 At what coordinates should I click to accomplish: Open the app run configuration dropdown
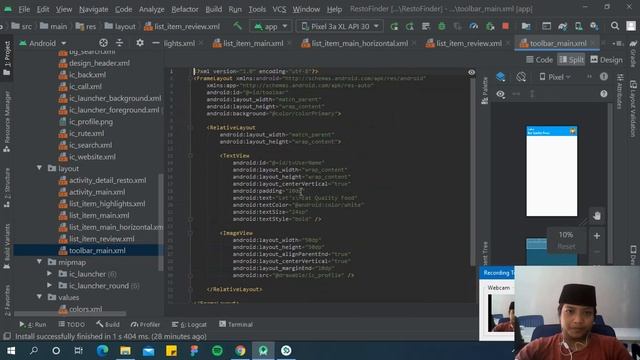coord(271,27)
